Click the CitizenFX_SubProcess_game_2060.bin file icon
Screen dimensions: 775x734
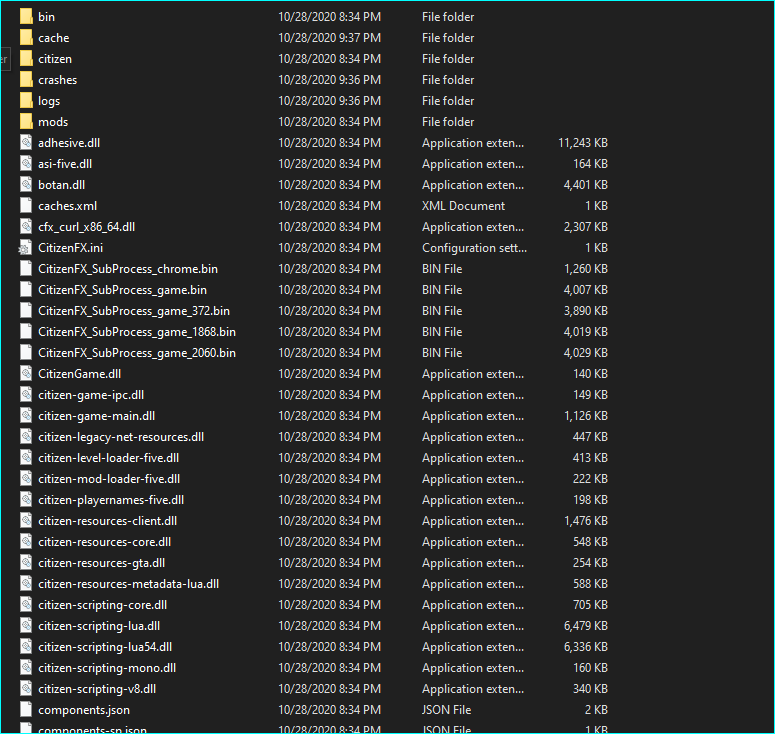click(x=26, y=352)
